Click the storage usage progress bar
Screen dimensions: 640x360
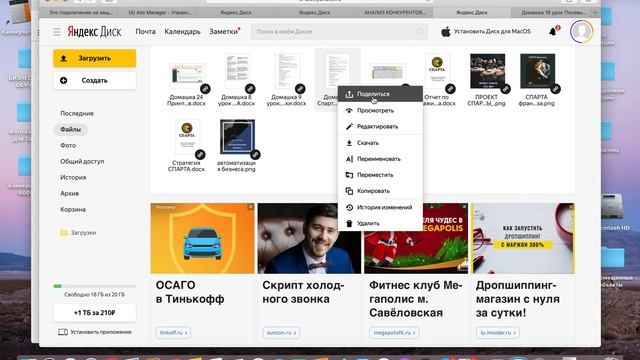point(95,286)
